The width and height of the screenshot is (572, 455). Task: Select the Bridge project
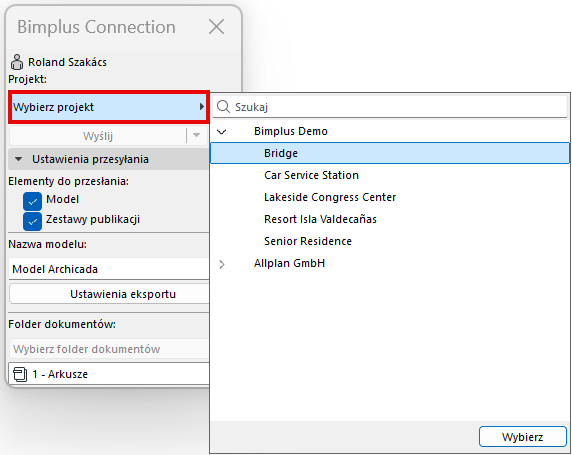click(x=390, y=153)
